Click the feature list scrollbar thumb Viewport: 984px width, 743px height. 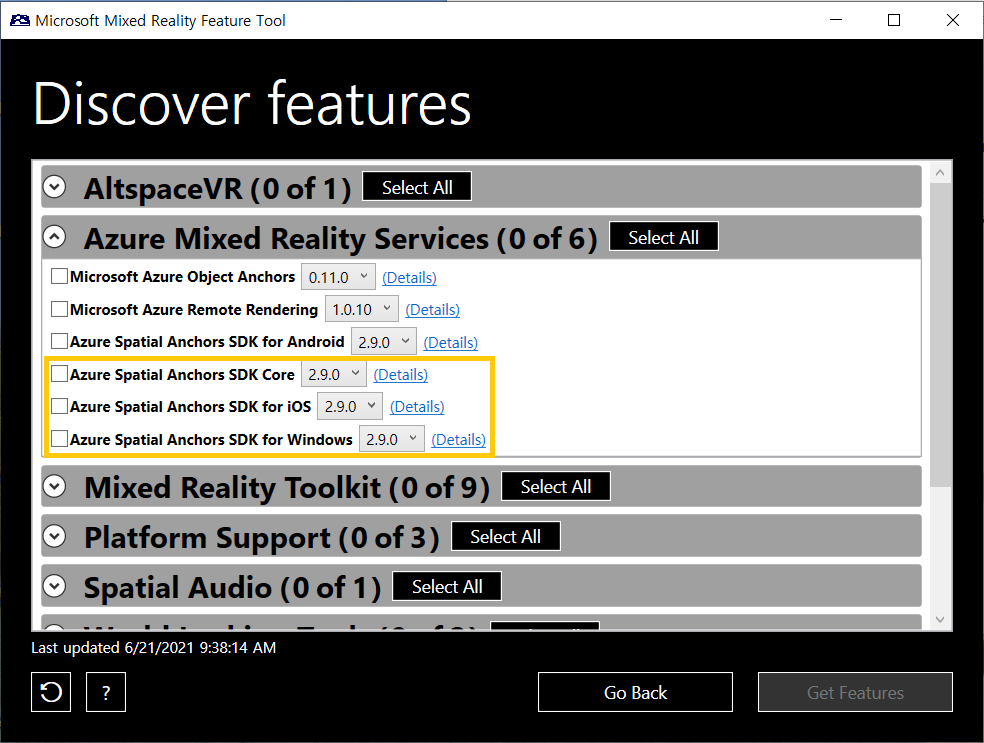tap(940, 335)
